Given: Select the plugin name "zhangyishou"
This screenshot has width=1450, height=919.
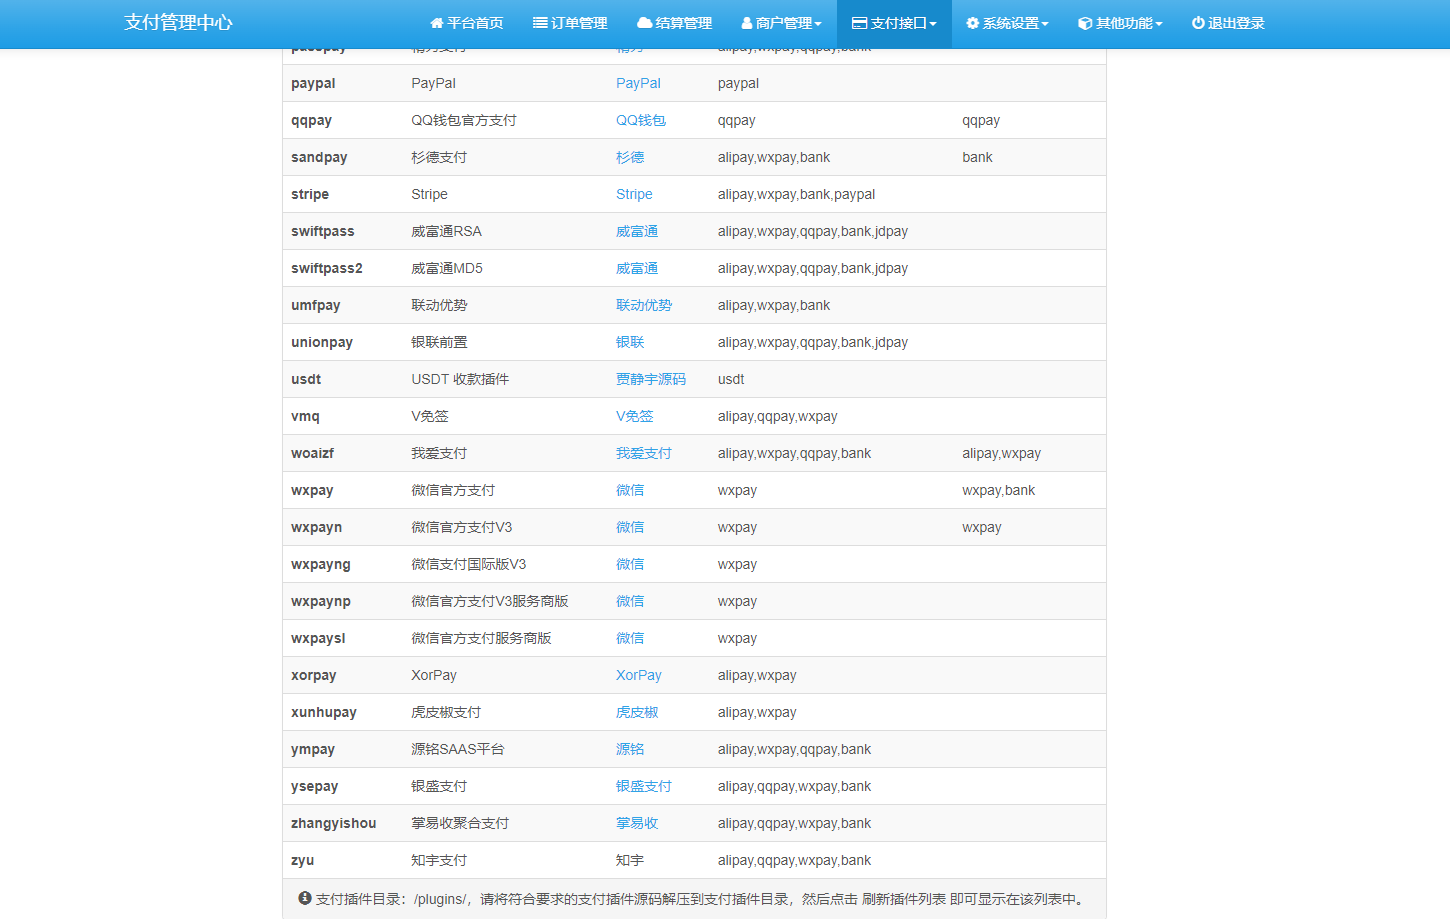Looking at the screenshot, I should [x=334, y=823].
